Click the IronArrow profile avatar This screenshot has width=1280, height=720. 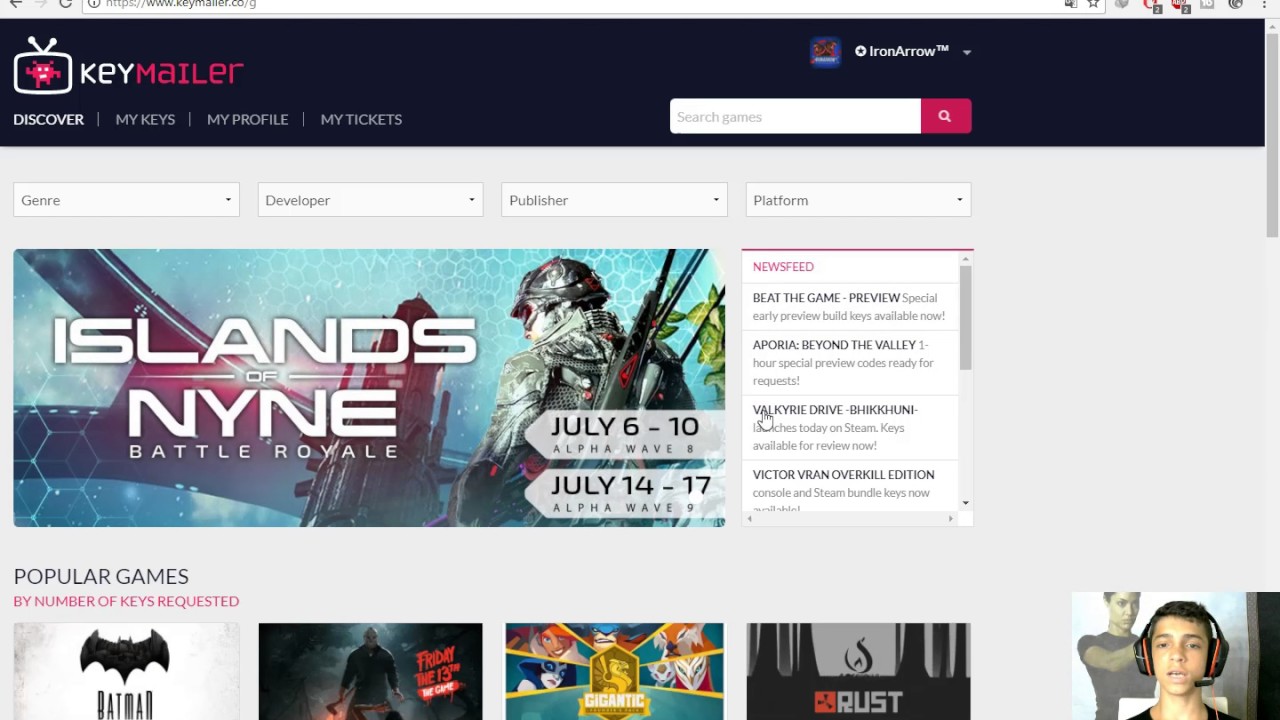825,52
